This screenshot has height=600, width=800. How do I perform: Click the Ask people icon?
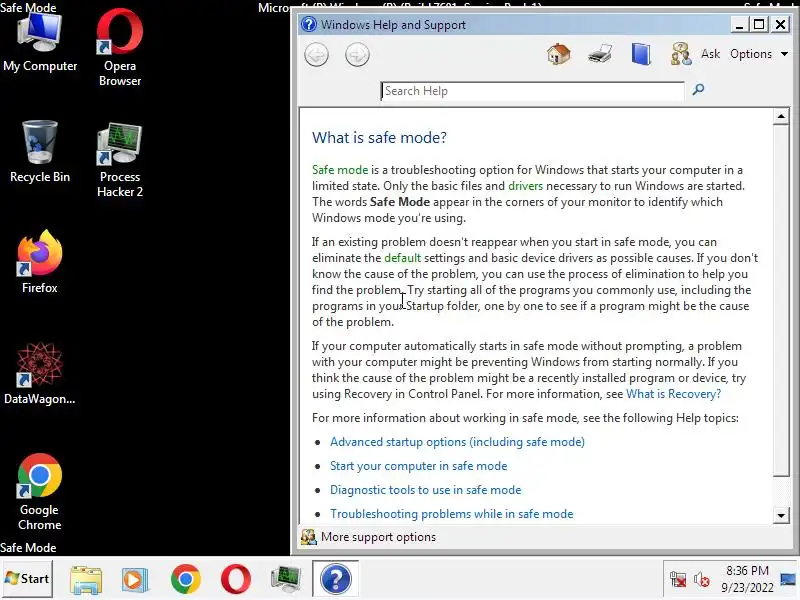coord(681,54)
